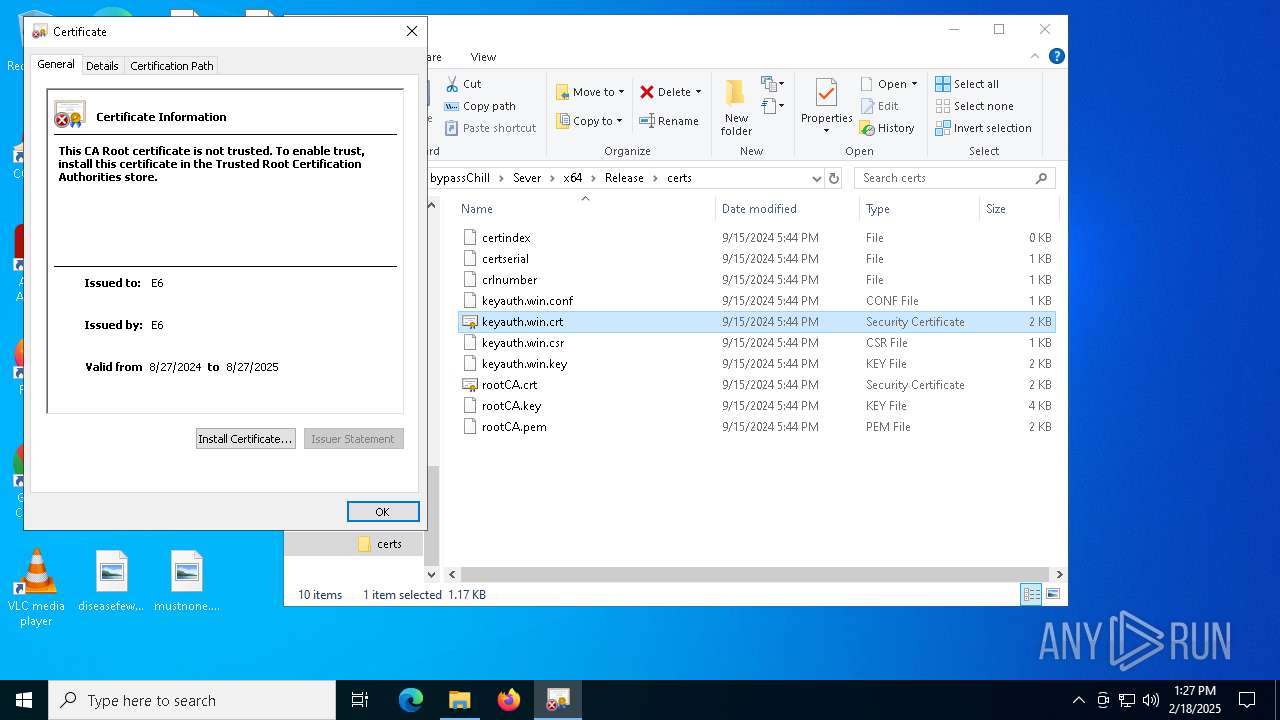The height and width of the screenshot is (720, 1280).
Task: Click Select all in ribbon
Action: pos(967,84)
